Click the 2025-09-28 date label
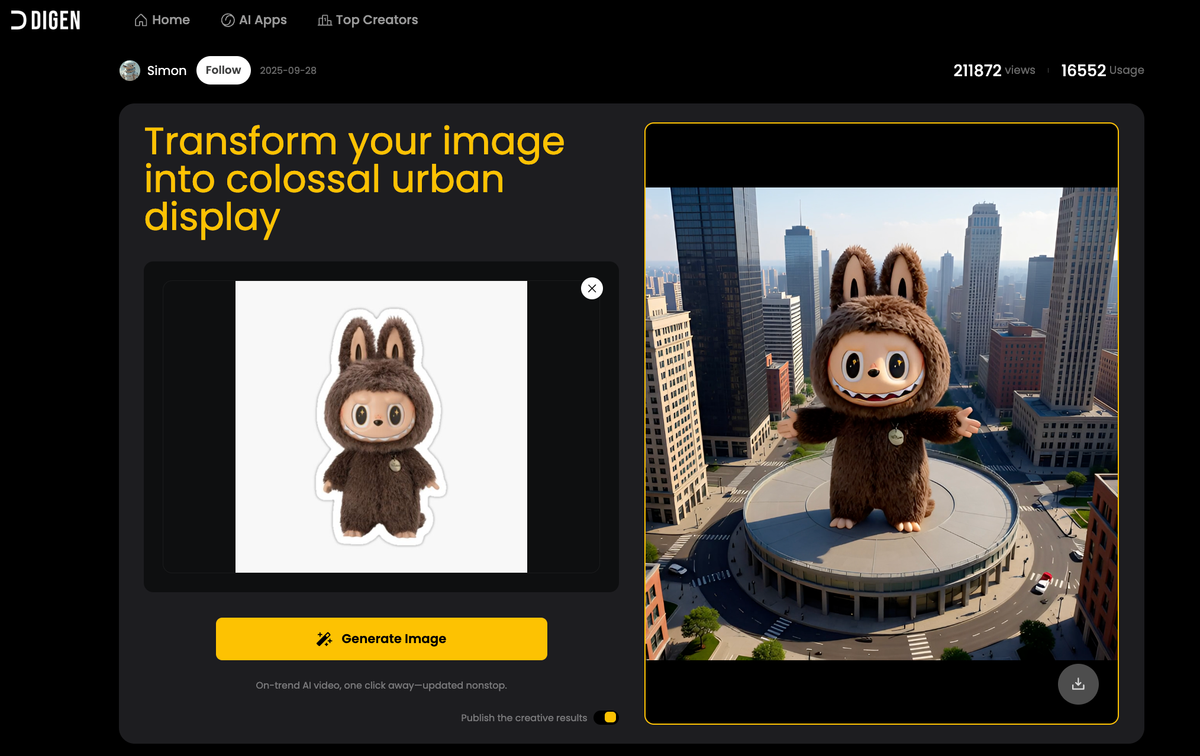1200x756 pixels. point(290,70)
